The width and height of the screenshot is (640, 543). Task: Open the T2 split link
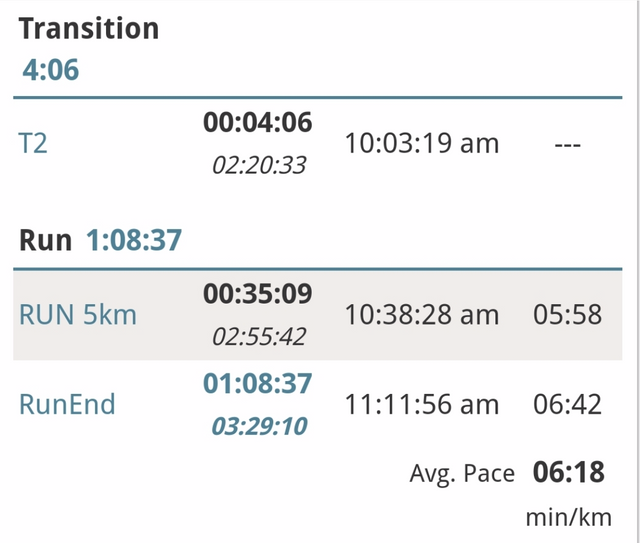click(x=33, y=144)
